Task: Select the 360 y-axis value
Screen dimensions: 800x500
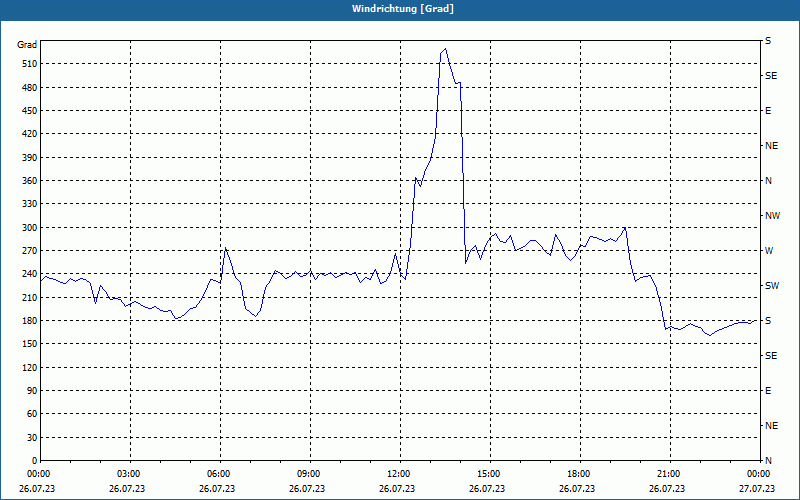Action: 29,181
